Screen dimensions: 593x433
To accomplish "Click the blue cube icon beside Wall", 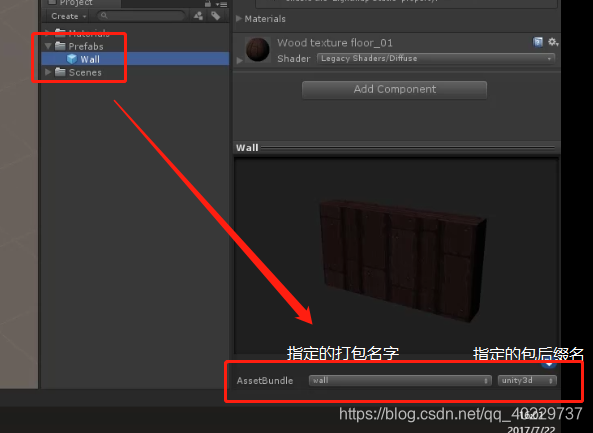I will tap(72, 59).
